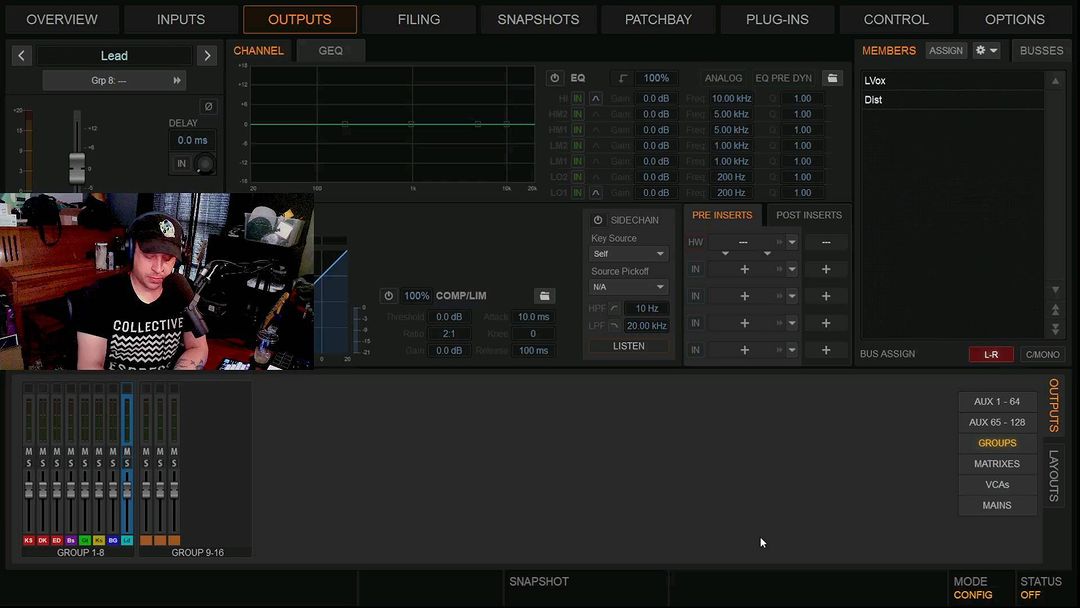
Task: Go to the next channel with right arrow
Action: [x=207, y=56]
